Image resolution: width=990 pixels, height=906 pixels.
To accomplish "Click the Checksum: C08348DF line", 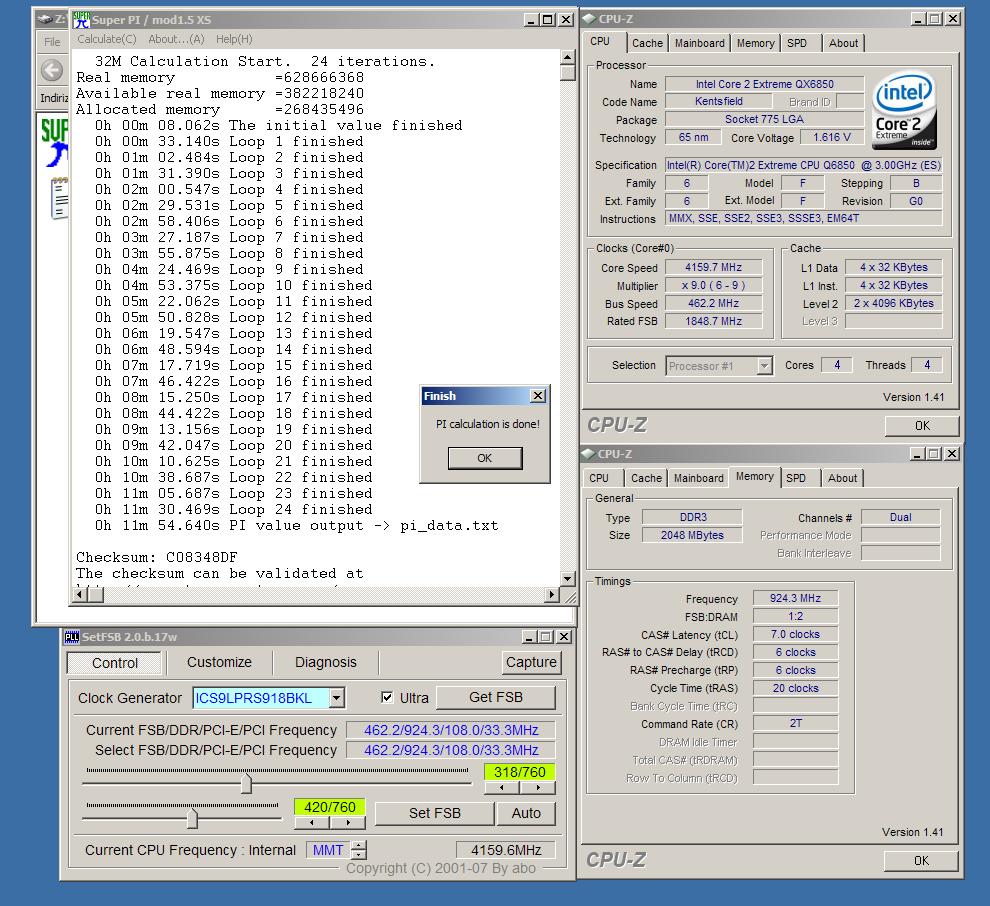I will (x=157, y=557).
